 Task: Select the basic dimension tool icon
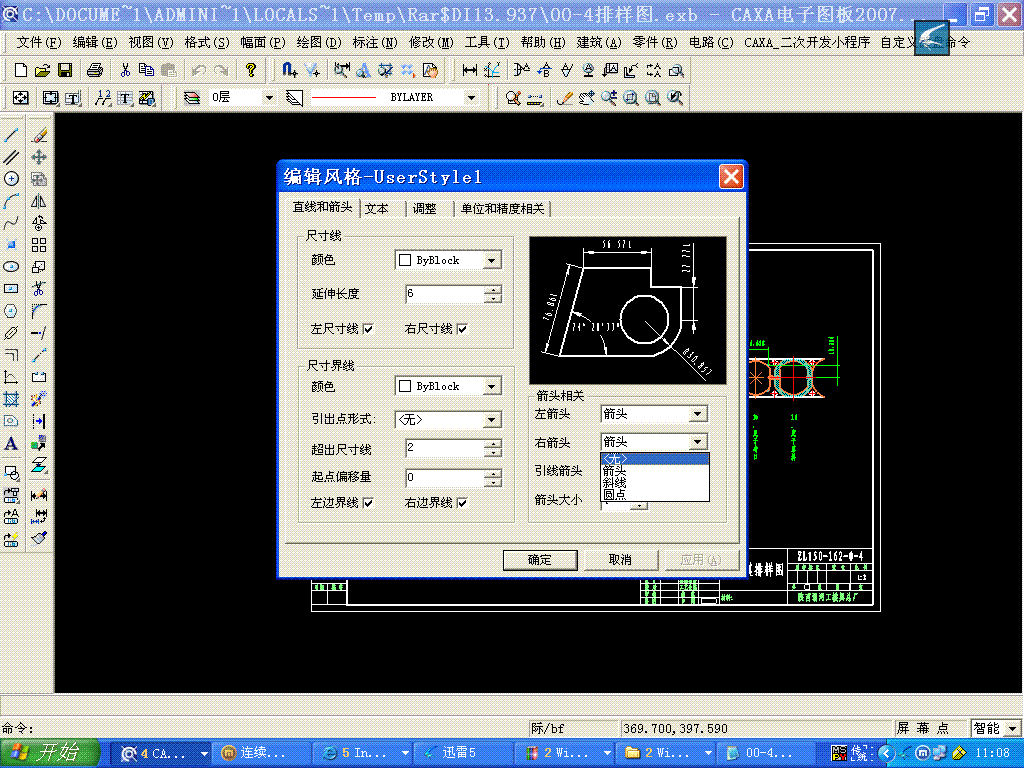(470, 70)
